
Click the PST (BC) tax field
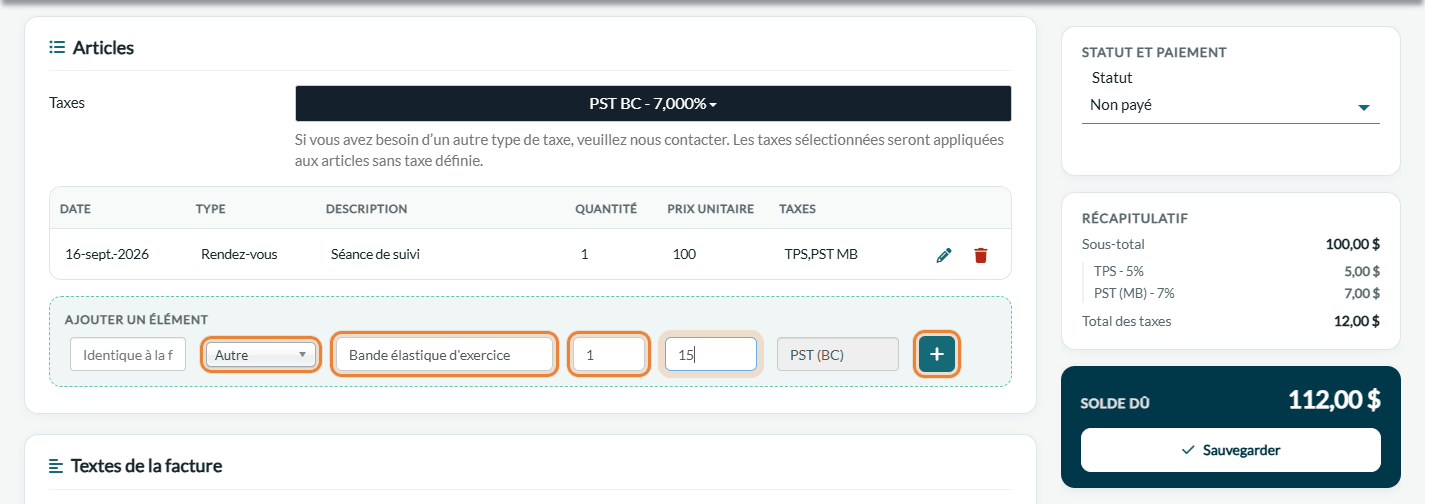pos(838,354)
